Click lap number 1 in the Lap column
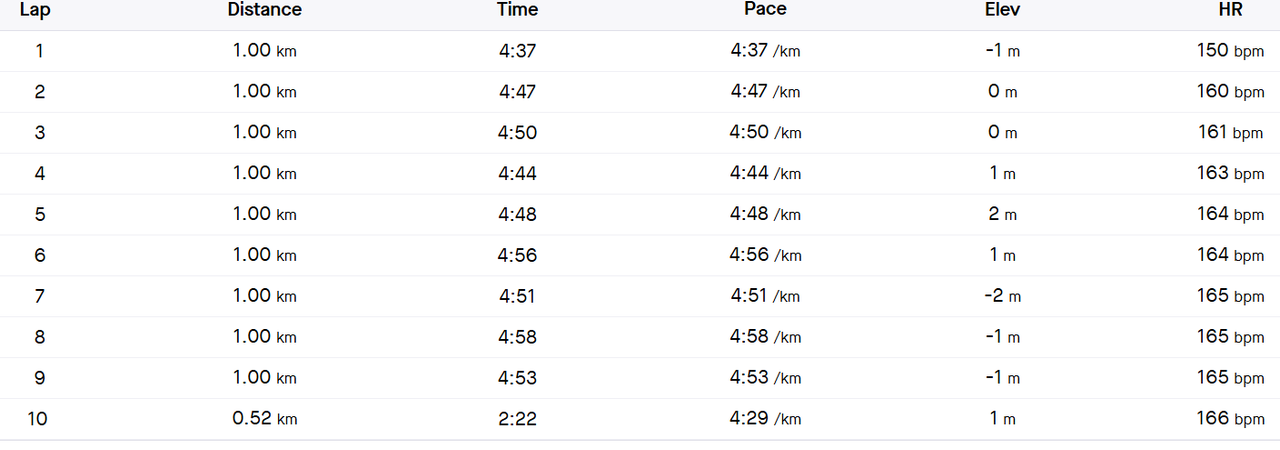The image size is (1280, 450). [39, 51]
